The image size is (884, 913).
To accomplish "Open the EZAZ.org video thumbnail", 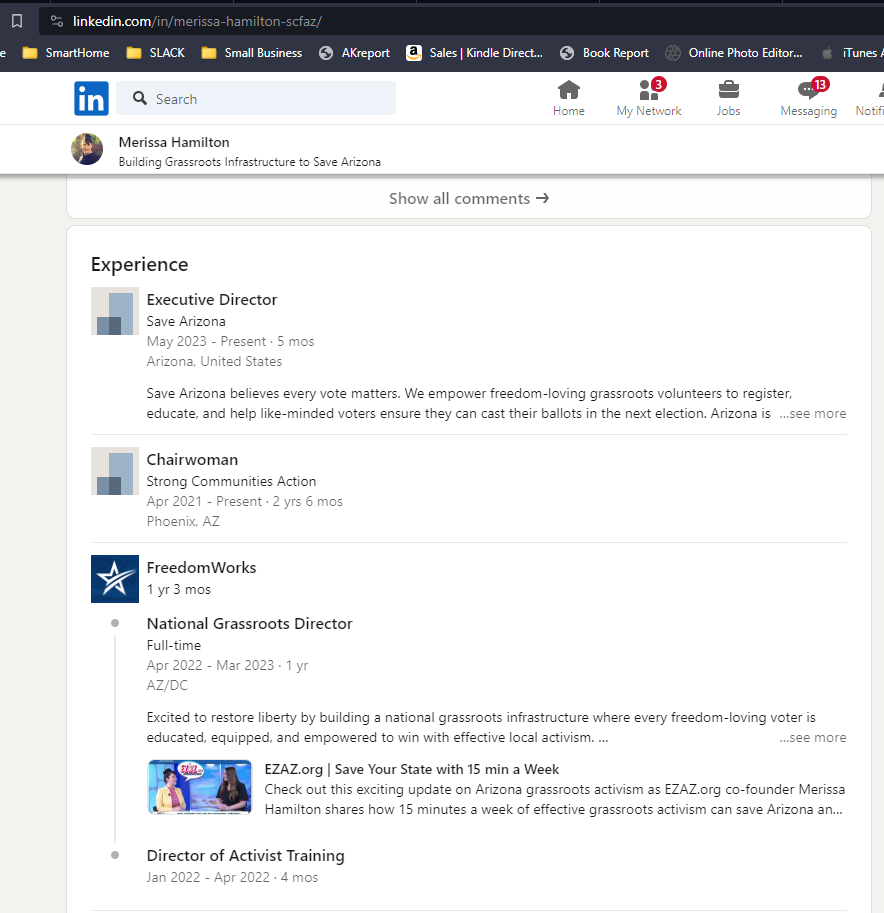I will tap(200, 787).
